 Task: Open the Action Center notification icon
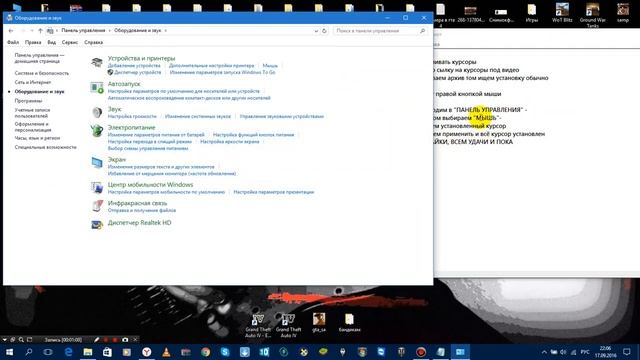point(627,352)
